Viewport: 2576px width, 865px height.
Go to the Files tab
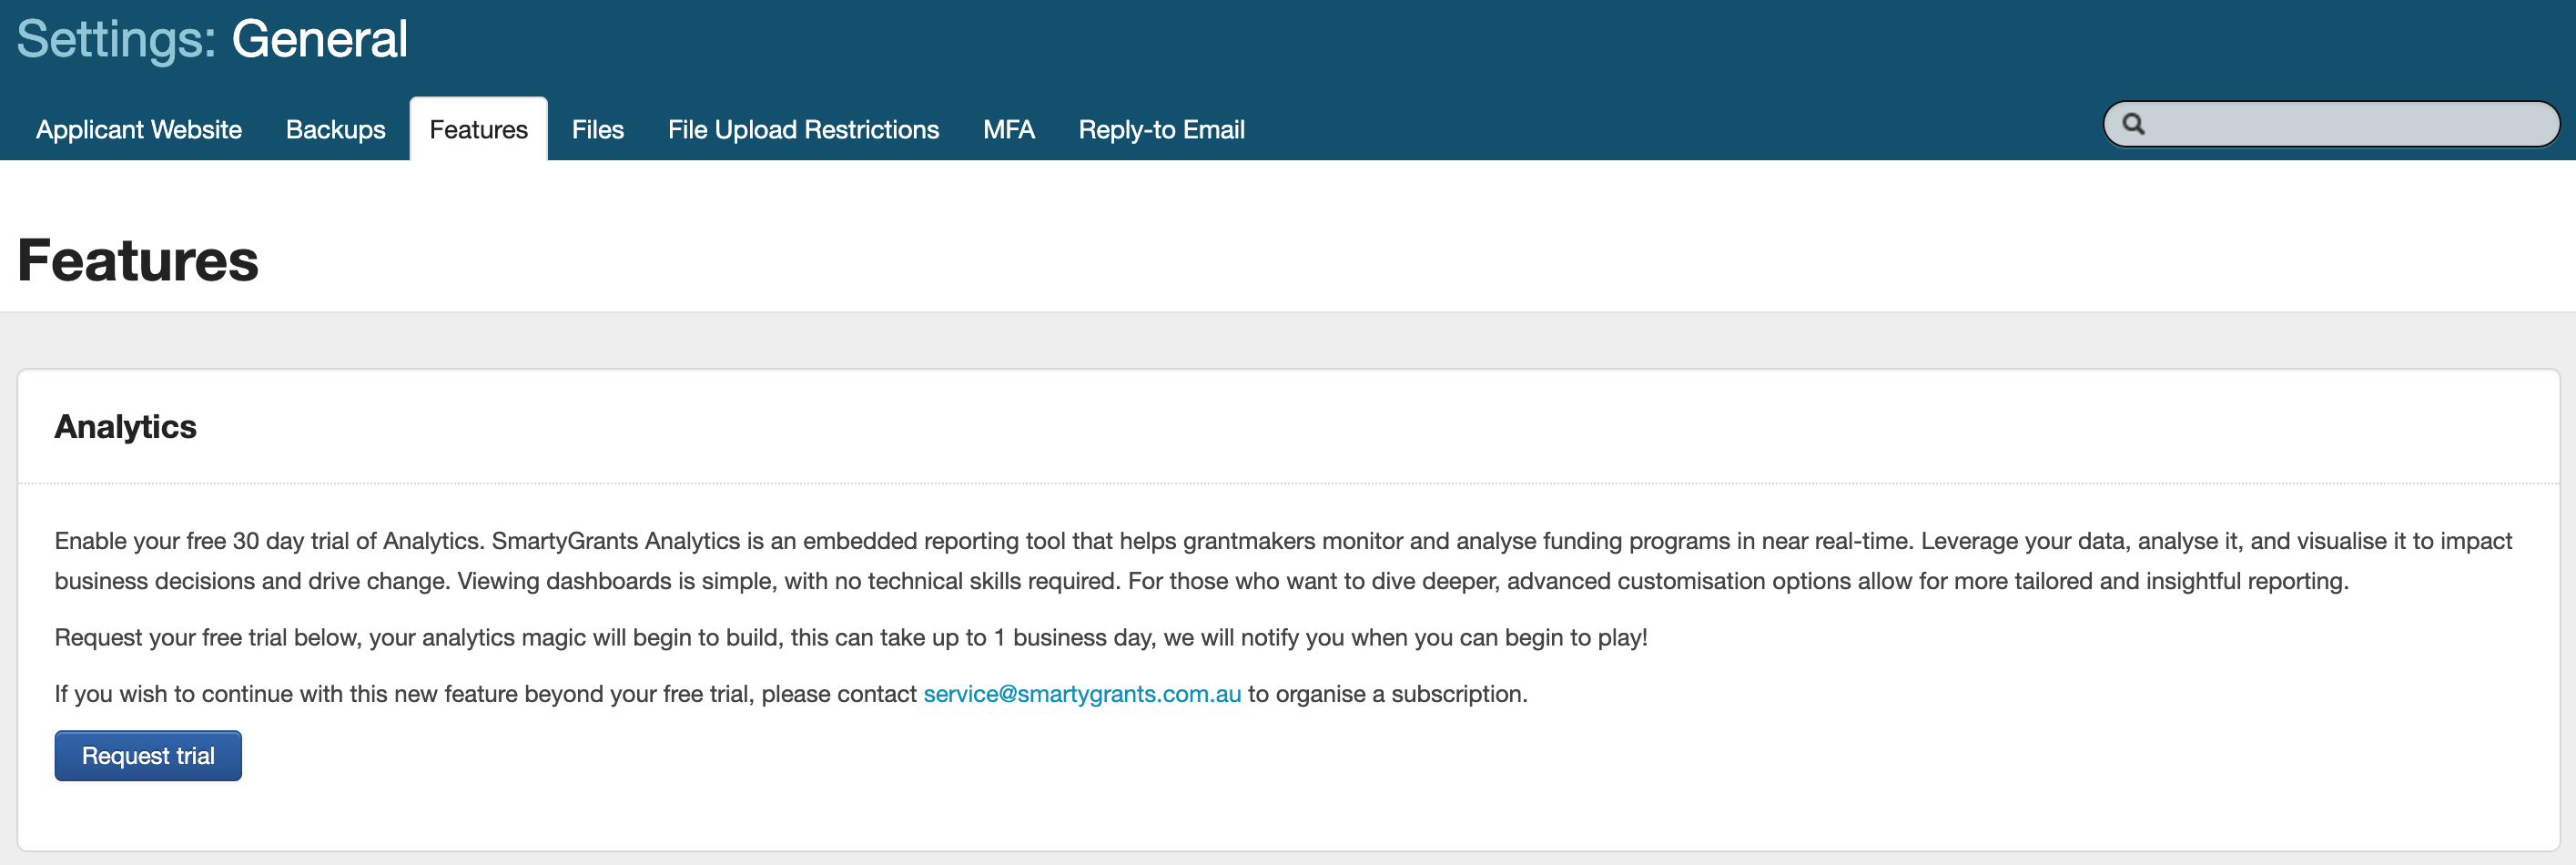597,130
